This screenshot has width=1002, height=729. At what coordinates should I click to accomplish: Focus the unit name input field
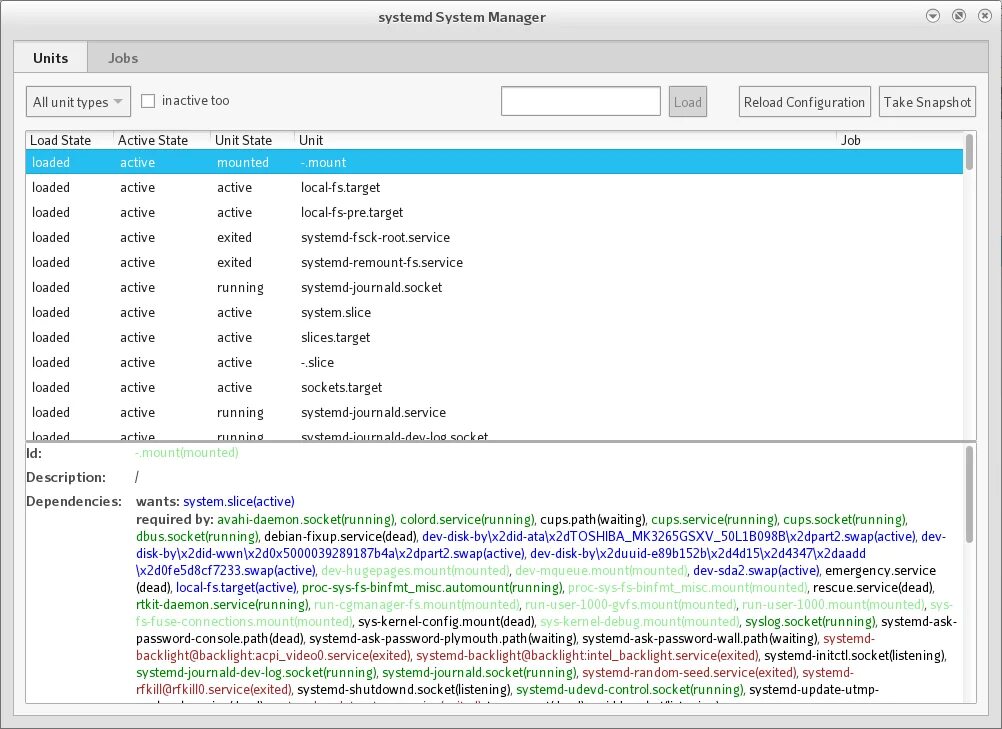580,101
